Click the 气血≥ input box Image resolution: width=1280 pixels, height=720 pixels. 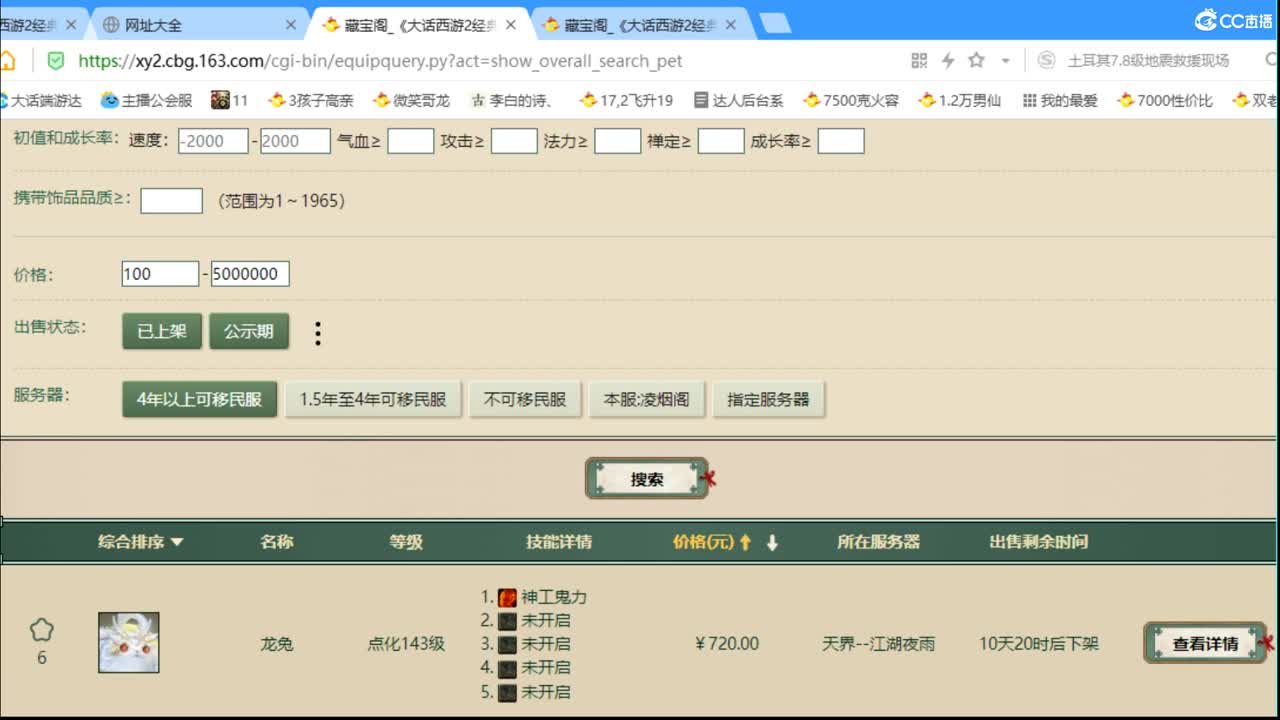pos(410,141)
